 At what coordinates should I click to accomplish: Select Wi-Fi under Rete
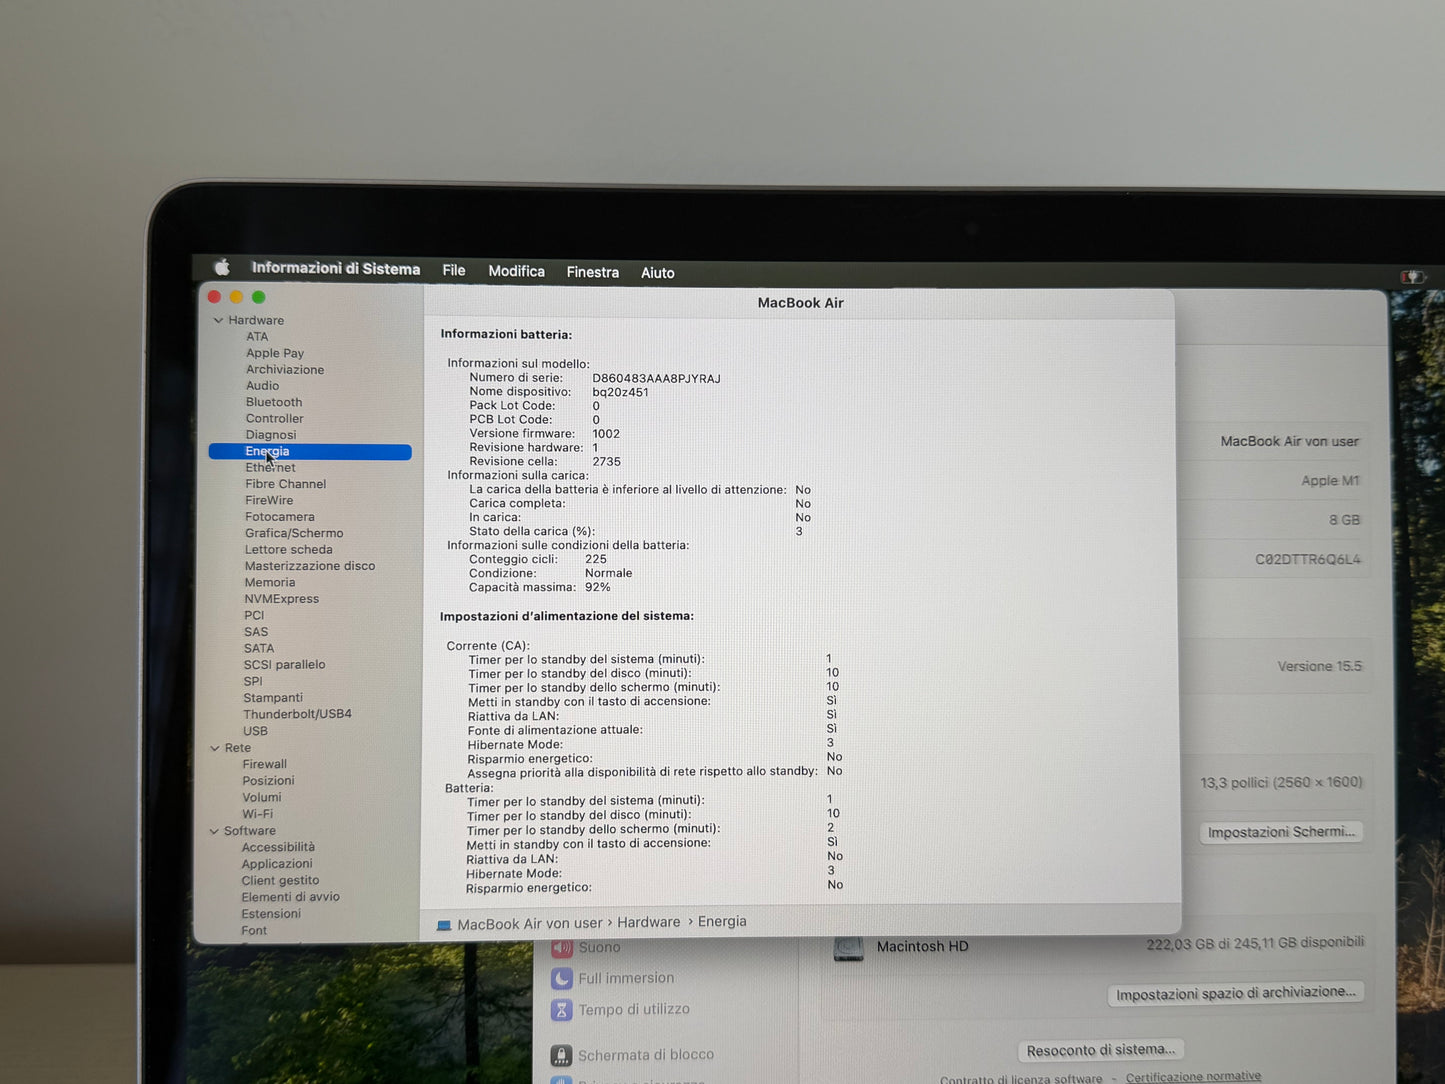pos(257,814)
